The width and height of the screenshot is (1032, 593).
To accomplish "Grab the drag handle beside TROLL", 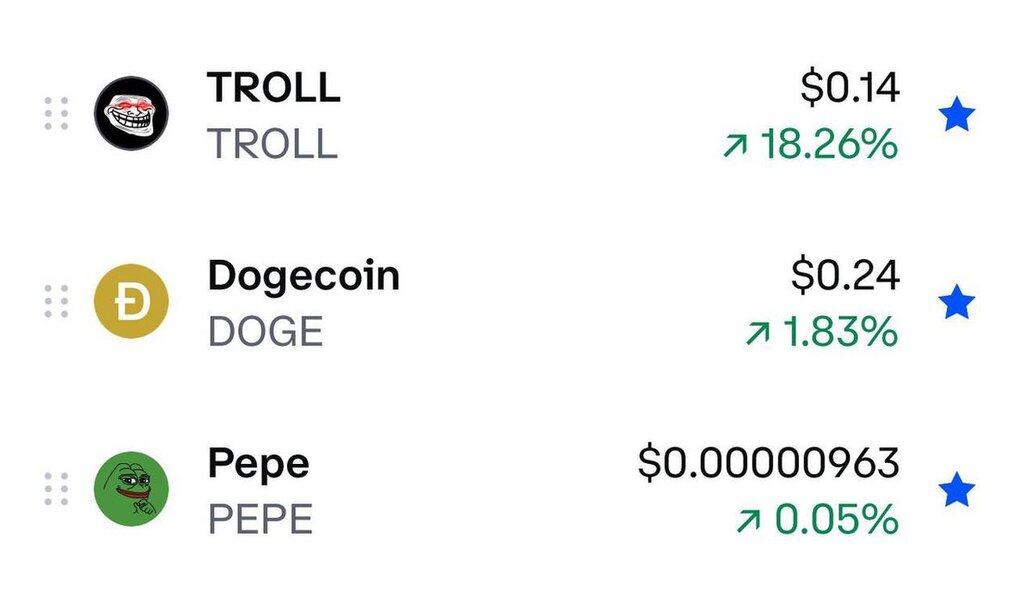I will [x=56, y=113].
